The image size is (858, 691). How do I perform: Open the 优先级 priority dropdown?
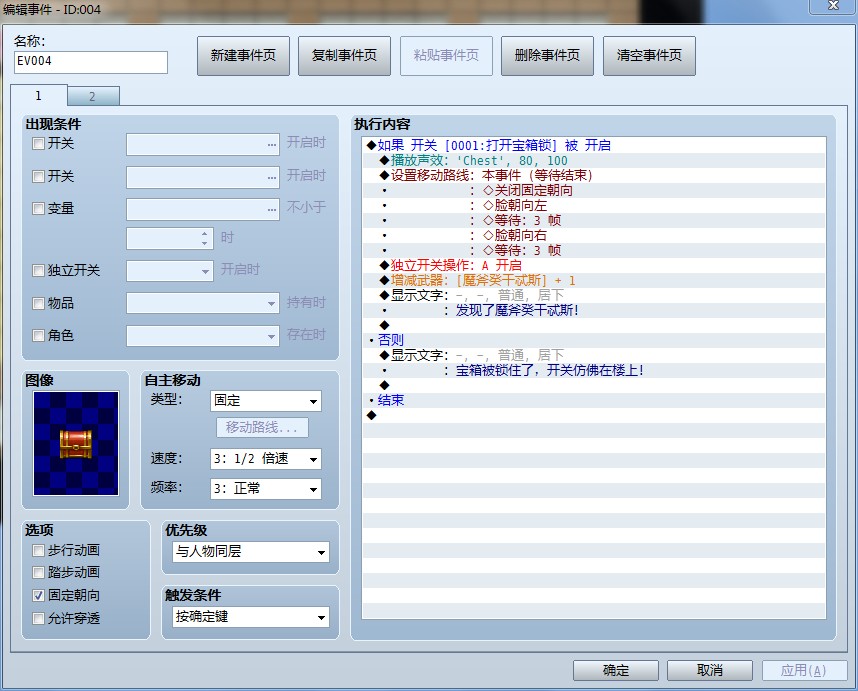pos(250,552)
